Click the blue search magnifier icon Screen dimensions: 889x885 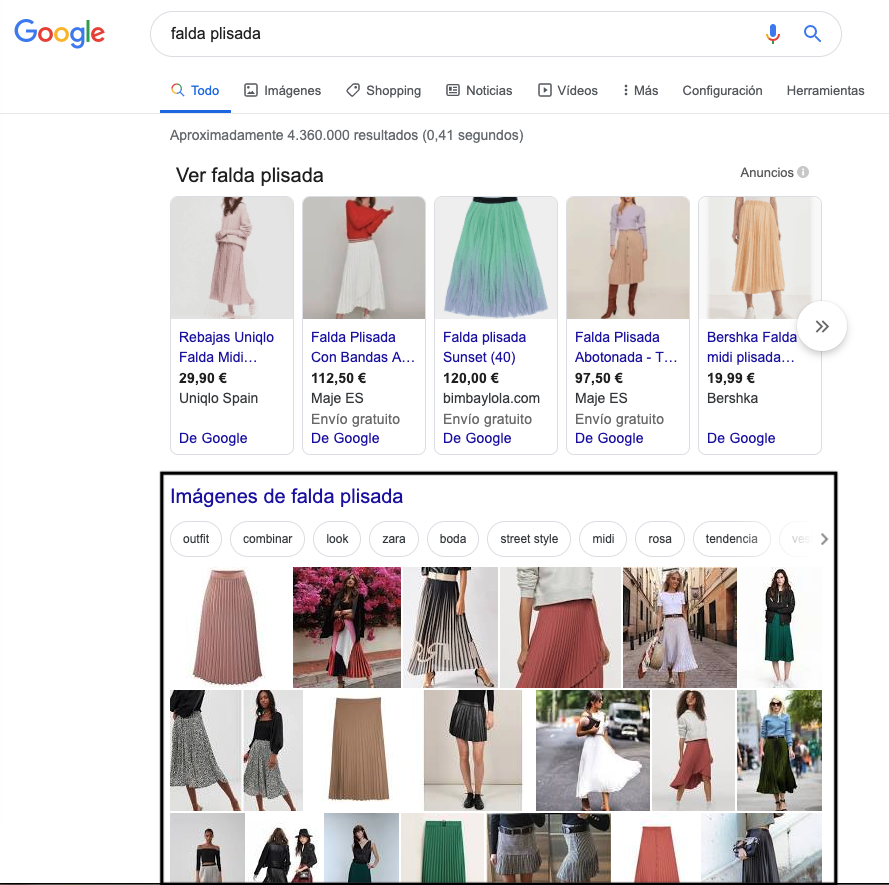(x=812, y=33)
